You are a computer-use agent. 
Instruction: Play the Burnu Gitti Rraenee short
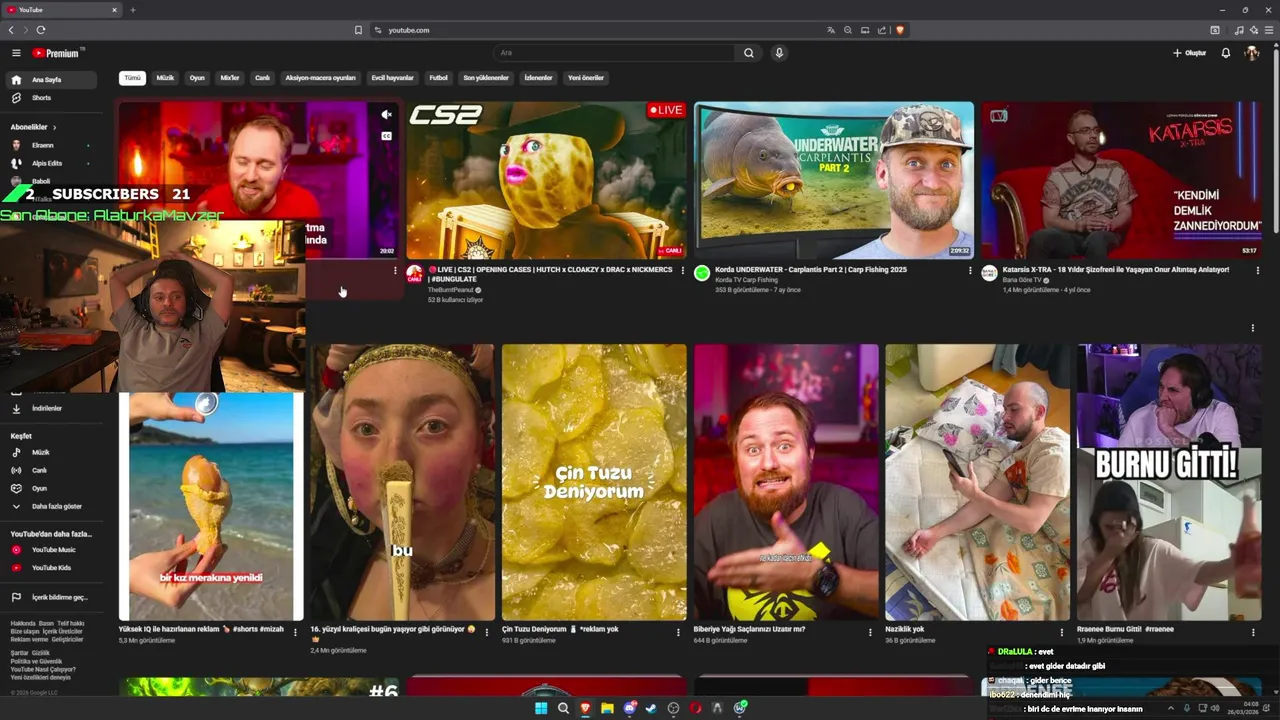tap(1169, 482)
